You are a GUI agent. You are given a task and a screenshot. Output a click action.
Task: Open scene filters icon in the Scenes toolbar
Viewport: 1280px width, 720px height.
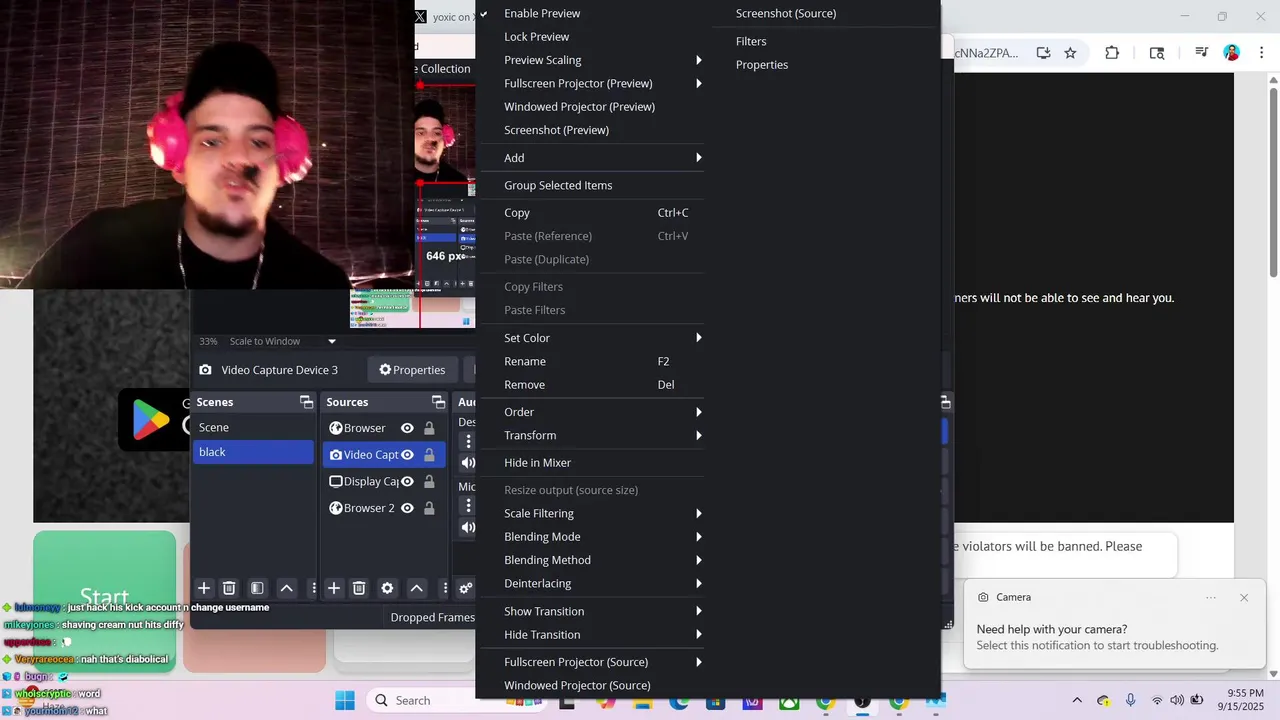(257, 588)
